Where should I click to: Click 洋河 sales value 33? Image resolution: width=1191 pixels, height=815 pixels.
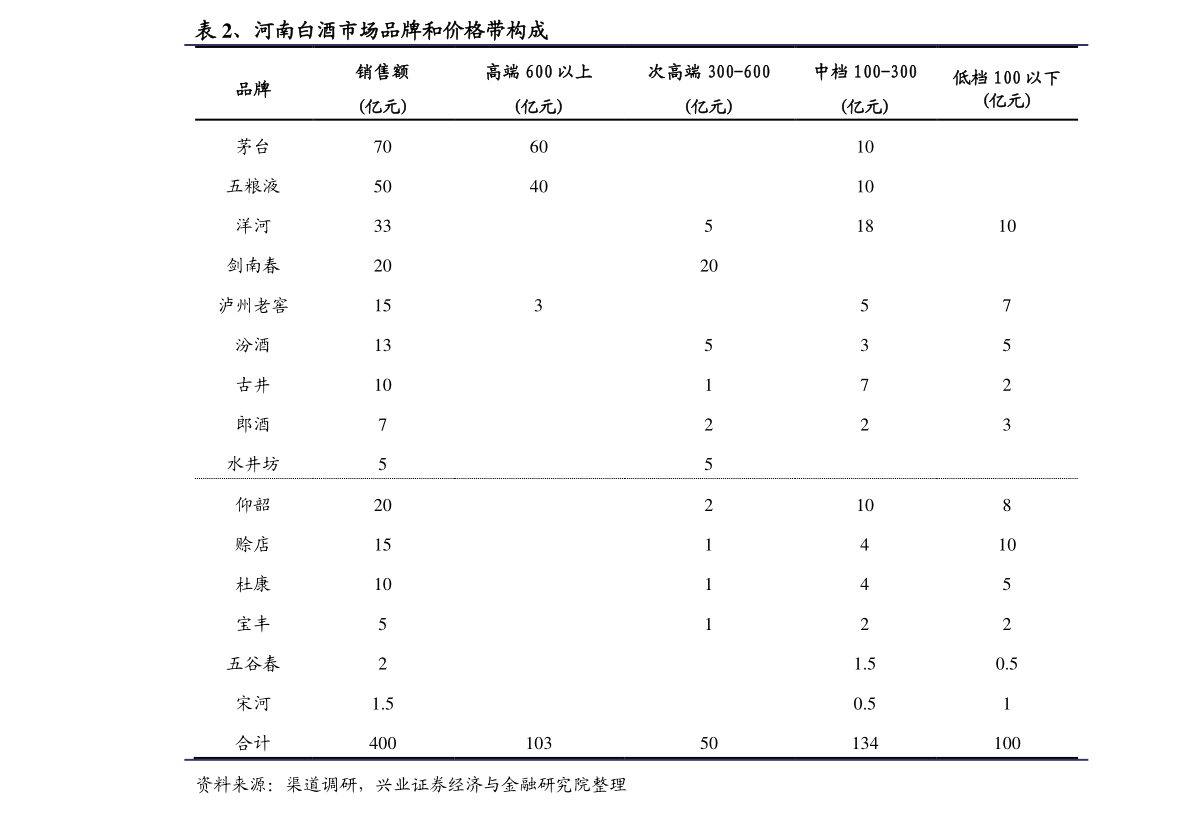[383, 226]
